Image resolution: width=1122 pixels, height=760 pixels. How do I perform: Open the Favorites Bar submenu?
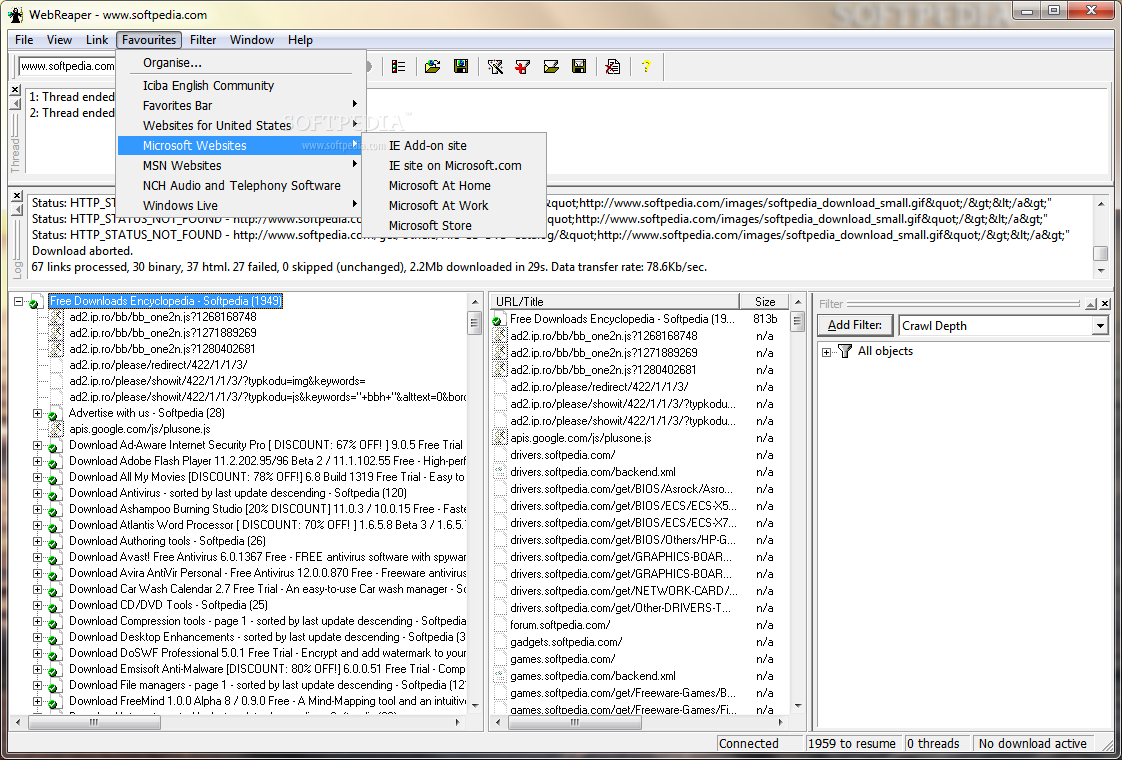[x=241, y=106]
